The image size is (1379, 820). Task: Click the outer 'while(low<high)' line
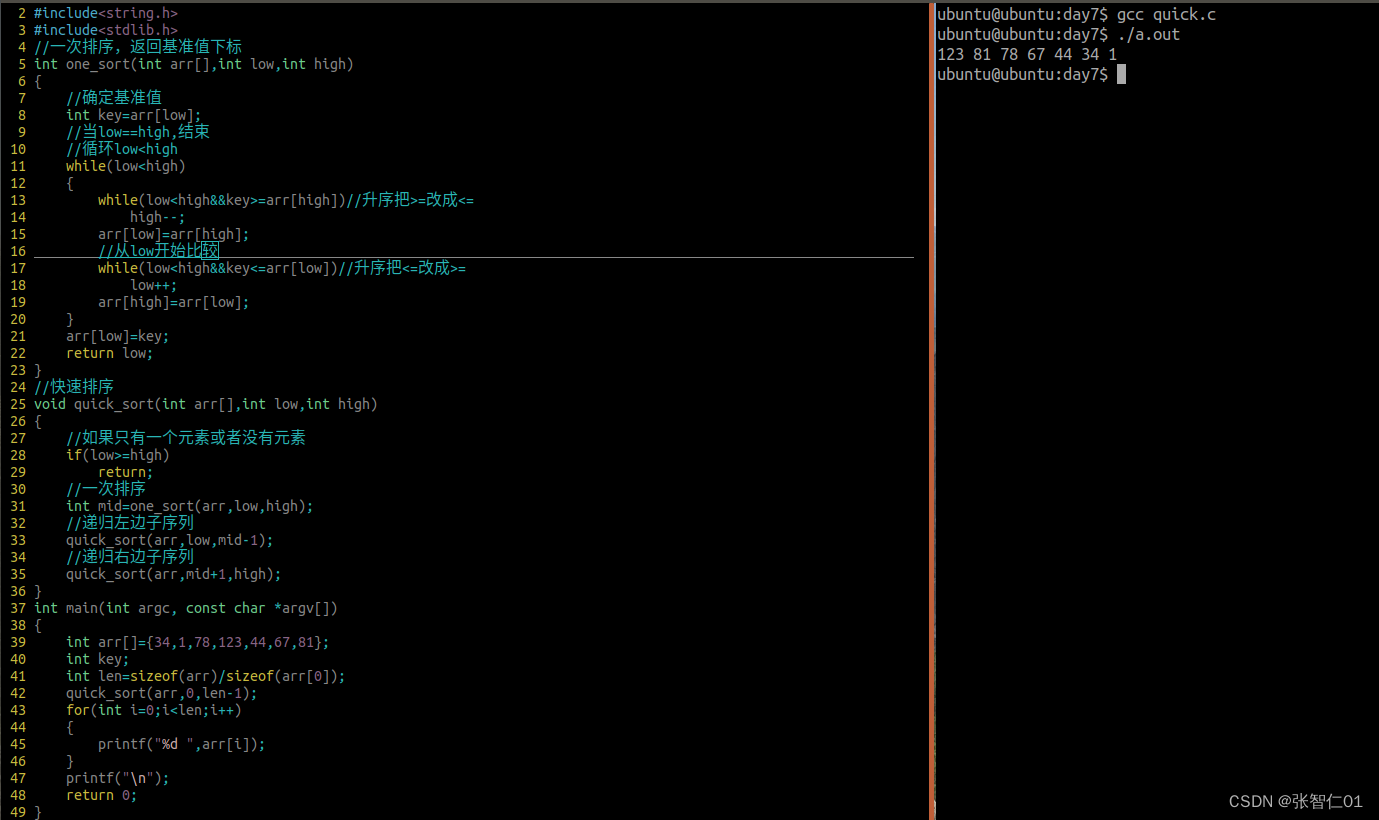tap(126, 166)
